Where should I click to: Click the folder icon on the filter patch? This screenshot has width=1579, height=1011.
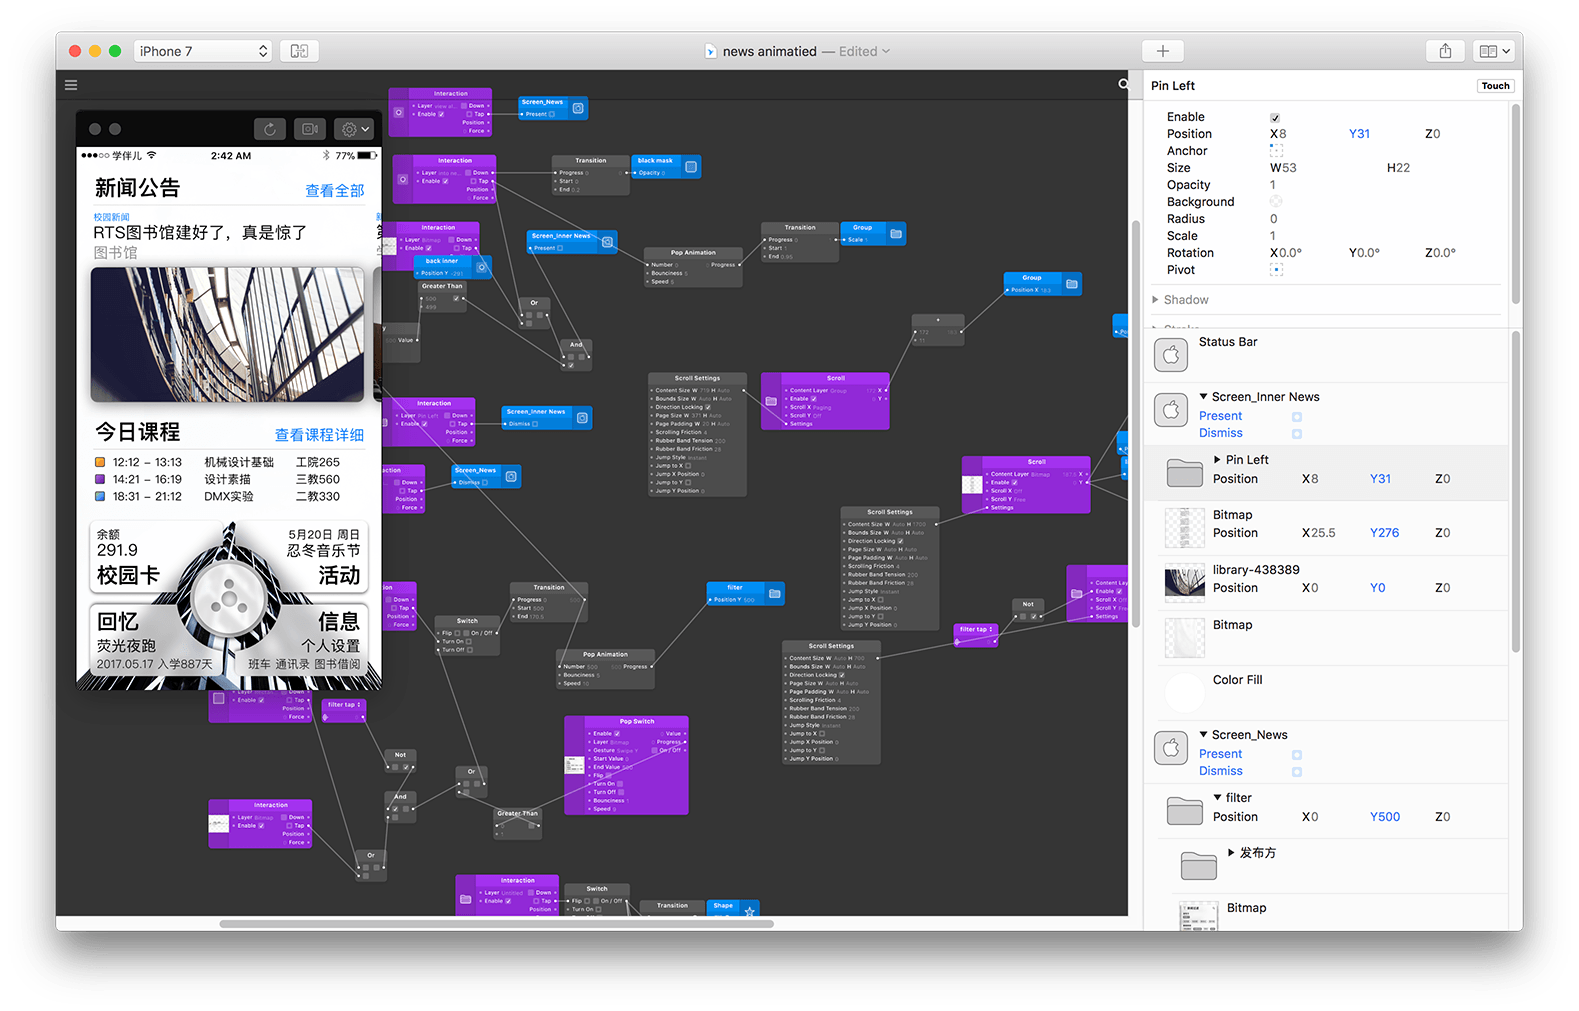pyautogui.click(x=774, y=594)
